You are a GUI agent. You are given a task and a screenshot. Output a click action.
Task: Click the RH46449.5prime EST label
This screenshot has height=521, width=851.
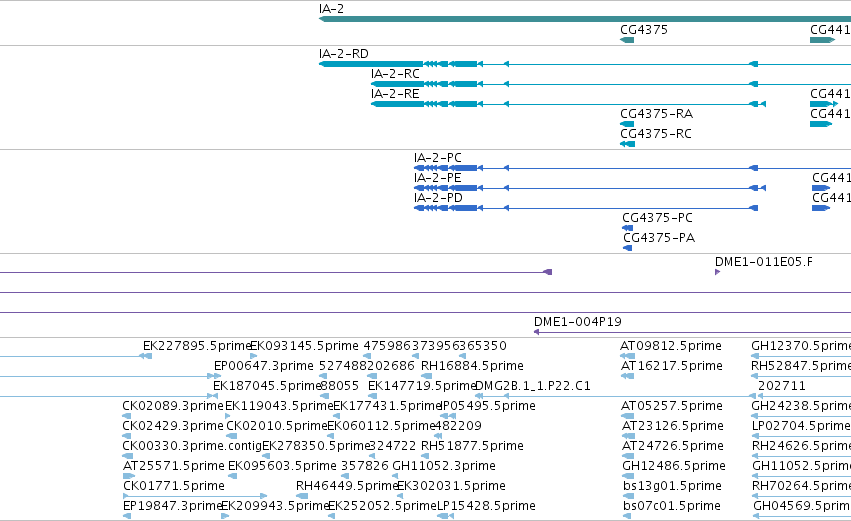pyautogui.click(x=347, y=487)
